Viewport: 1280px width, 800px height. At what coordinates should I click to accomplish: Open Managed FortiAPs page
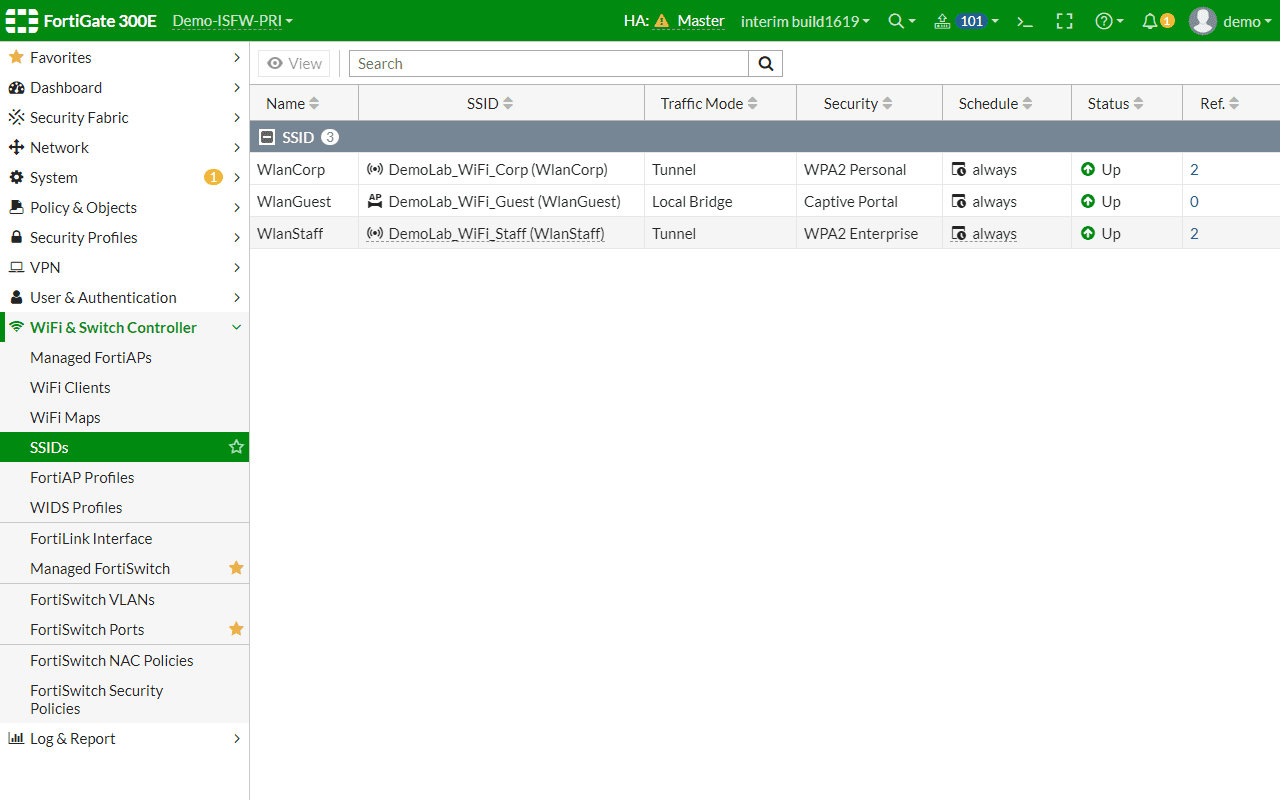click(x=124, y=358)
